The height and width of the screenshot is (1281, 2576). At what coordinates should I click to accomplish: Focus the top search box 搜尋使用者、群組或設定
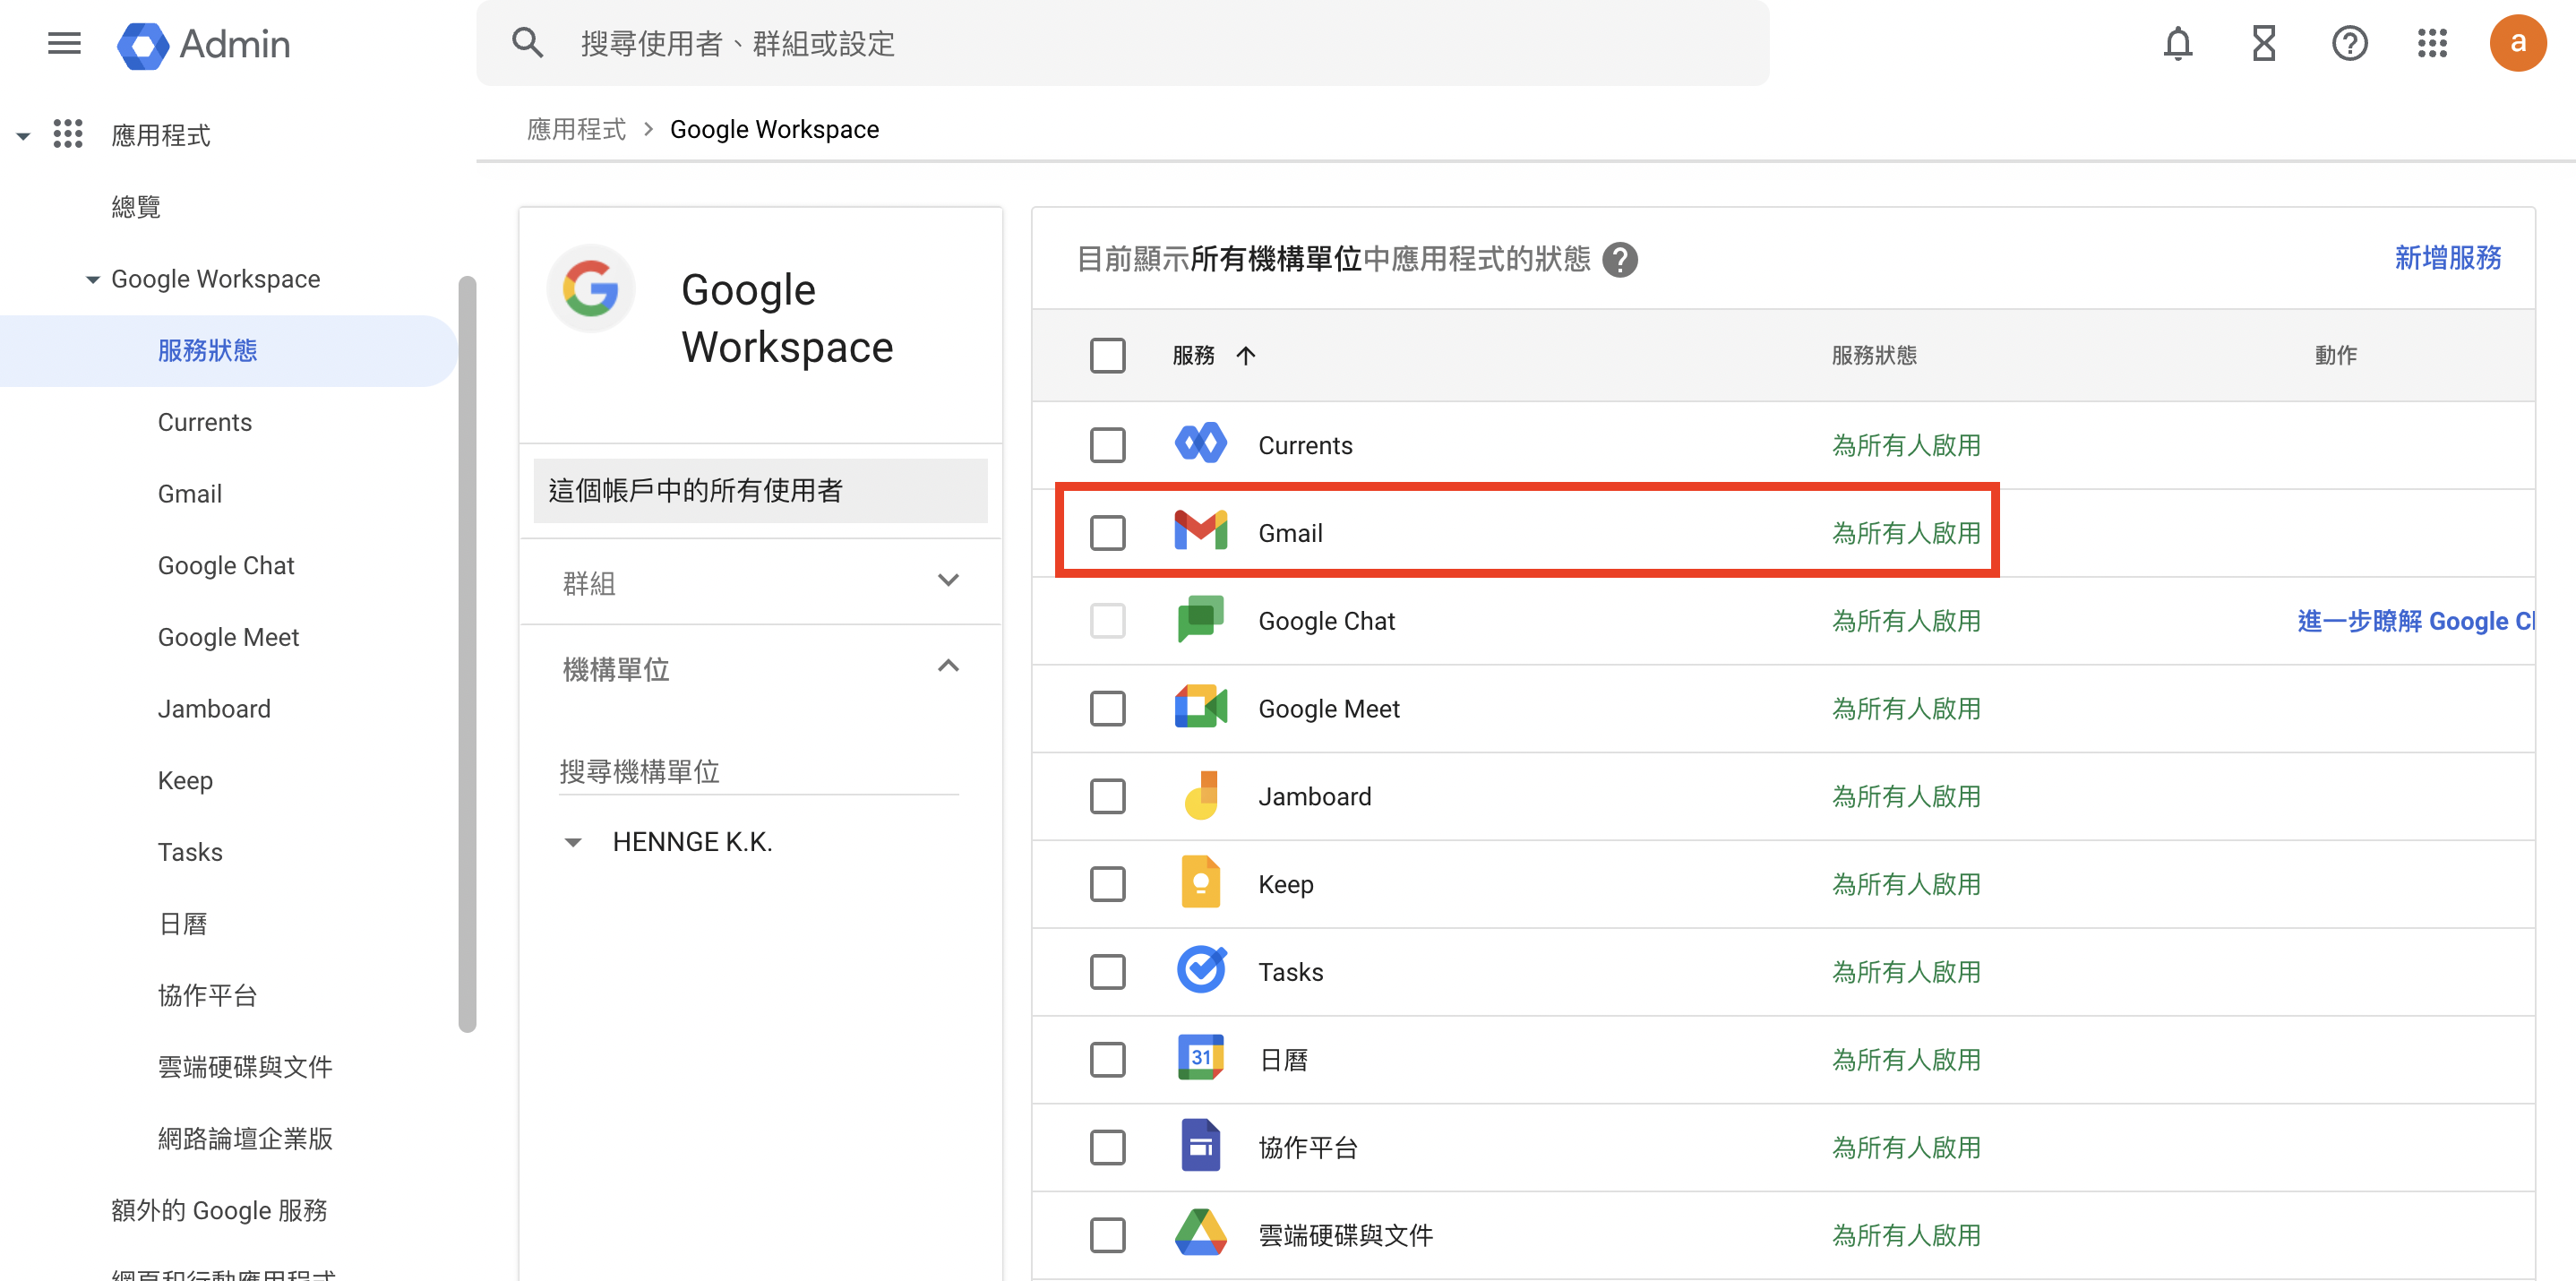click(x=1122, y=43)
